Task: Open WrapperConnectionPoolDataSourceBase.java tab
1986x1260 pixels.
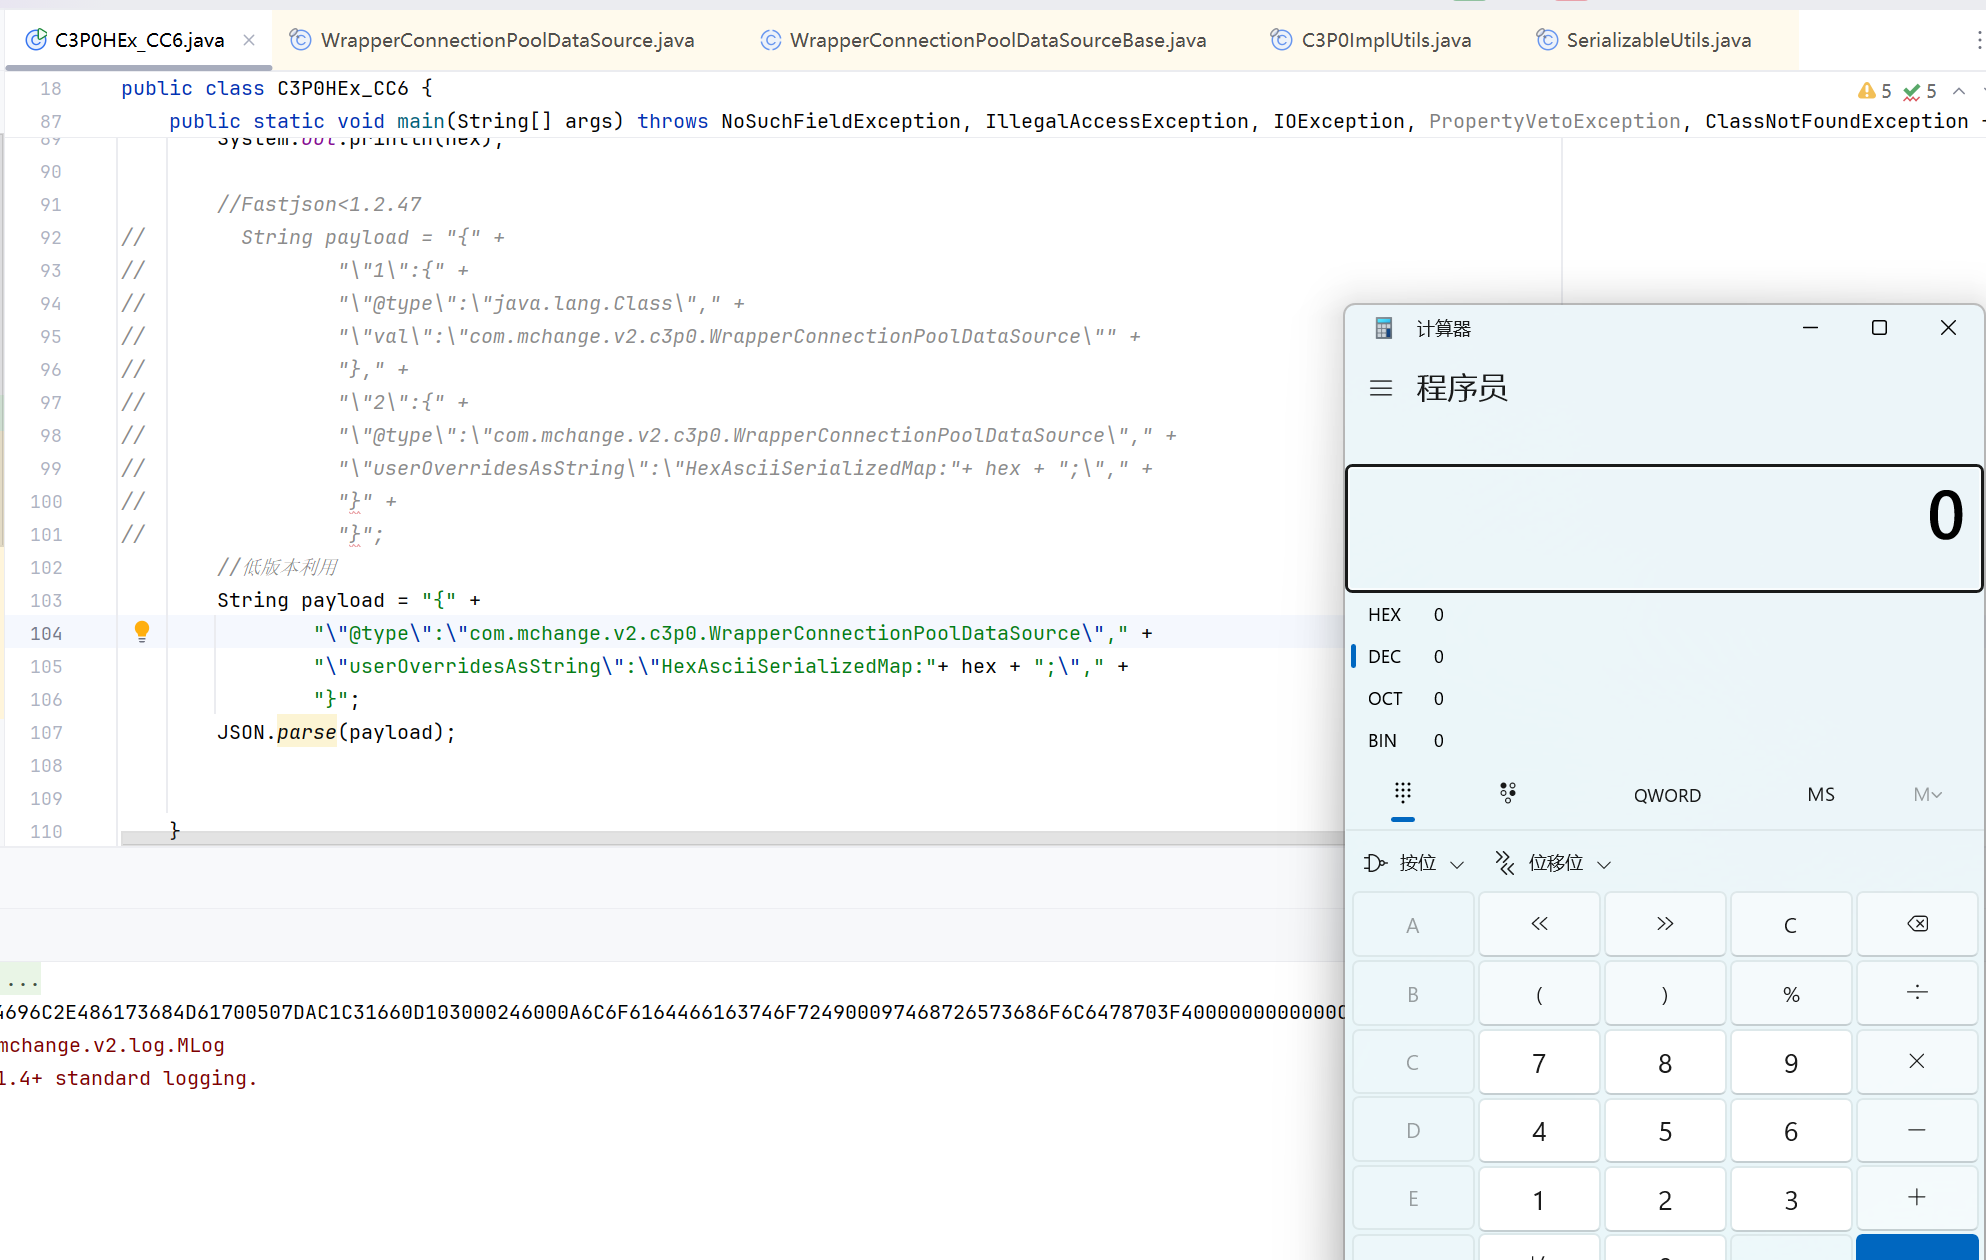Action: coord(983,40)
